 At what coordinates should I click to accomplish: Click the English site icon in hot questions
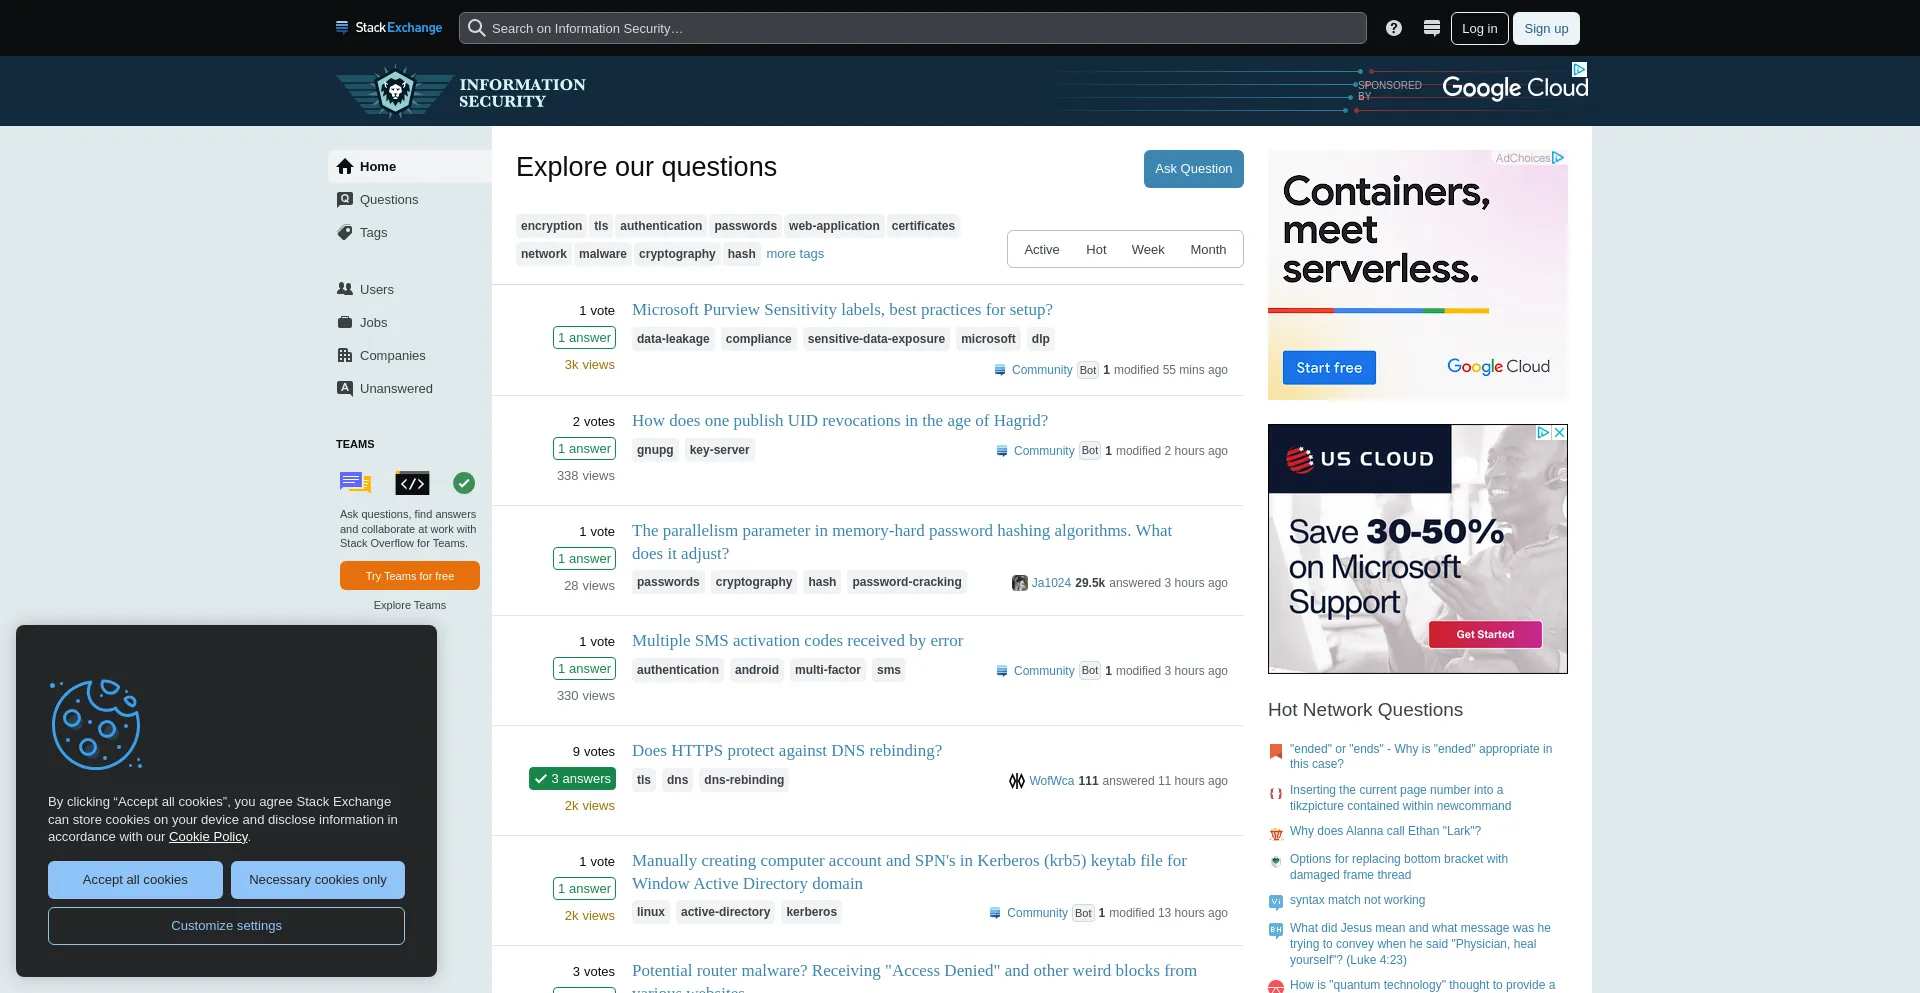pyautogui.click(x=1276, y=751)
